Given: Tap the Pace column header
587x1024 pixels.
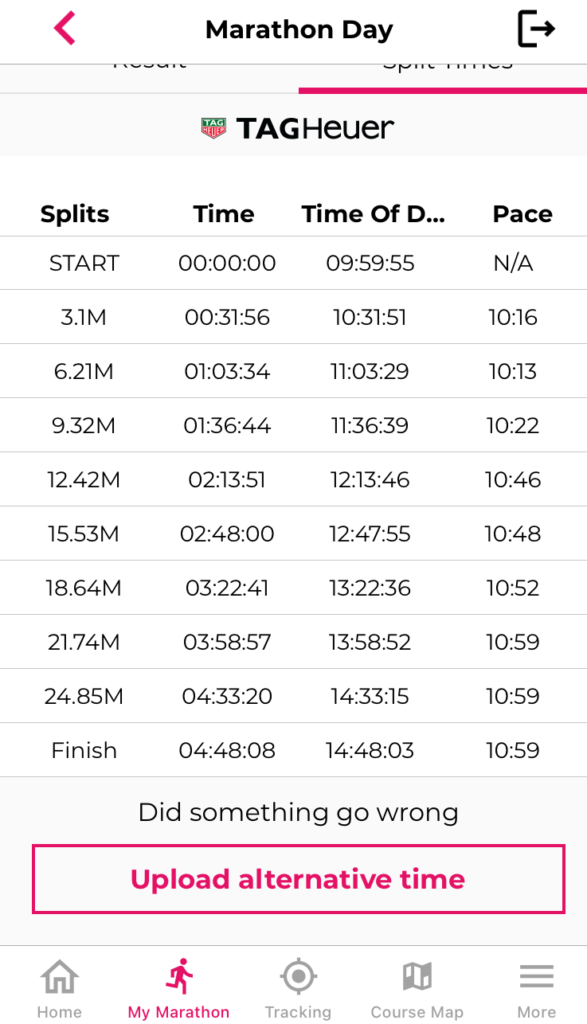Looking at the screenshot, I should 522,214.
